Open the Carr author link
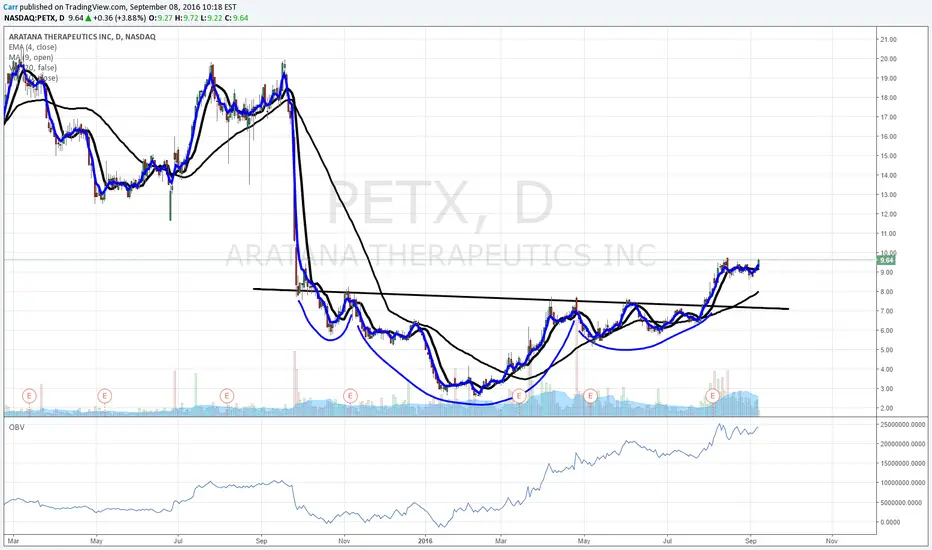 [x=10, y=7]
